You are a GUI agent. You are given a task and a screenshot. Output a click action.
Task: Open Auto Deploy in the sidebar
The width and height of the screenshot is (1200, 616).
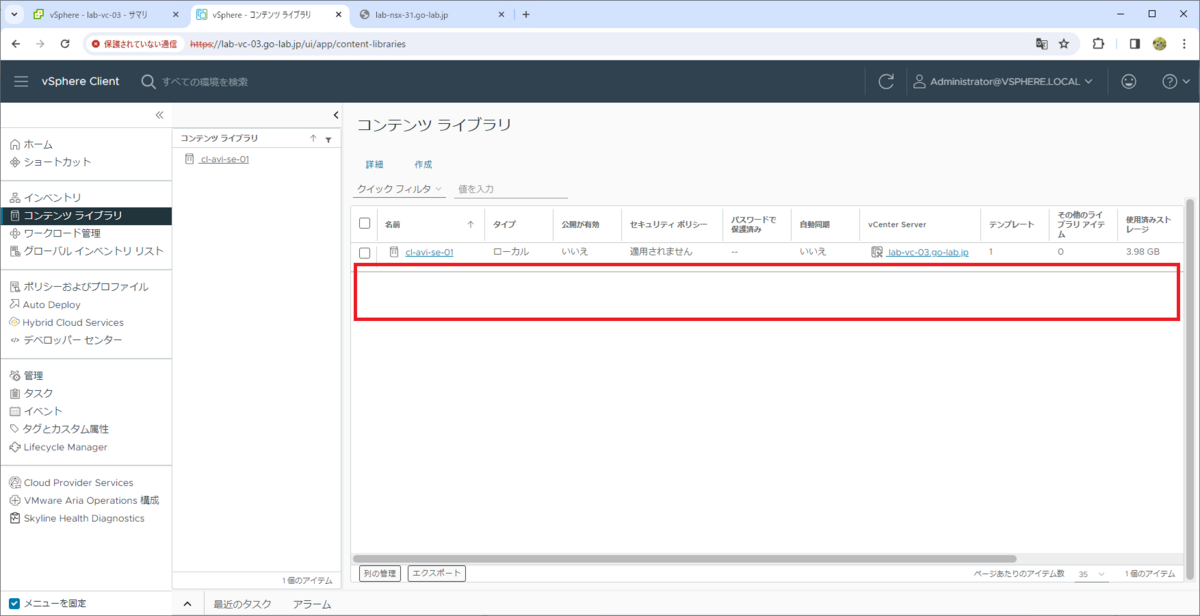[x=52, y=305]
